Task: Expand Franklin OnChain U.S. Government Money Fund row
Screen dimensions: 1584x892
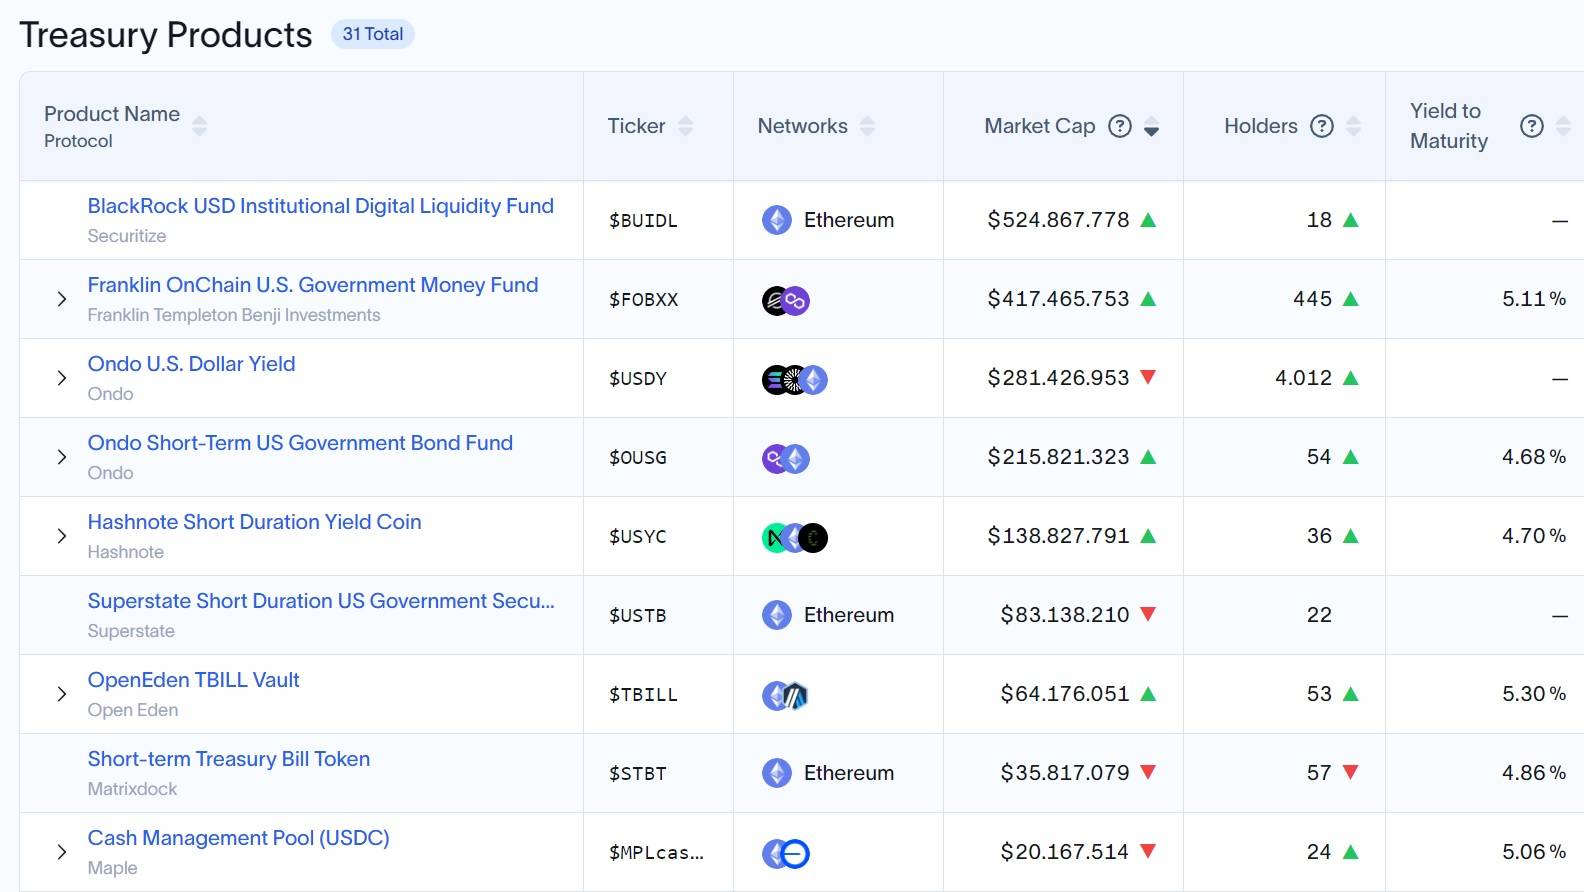Action: (x=62, y=299)
